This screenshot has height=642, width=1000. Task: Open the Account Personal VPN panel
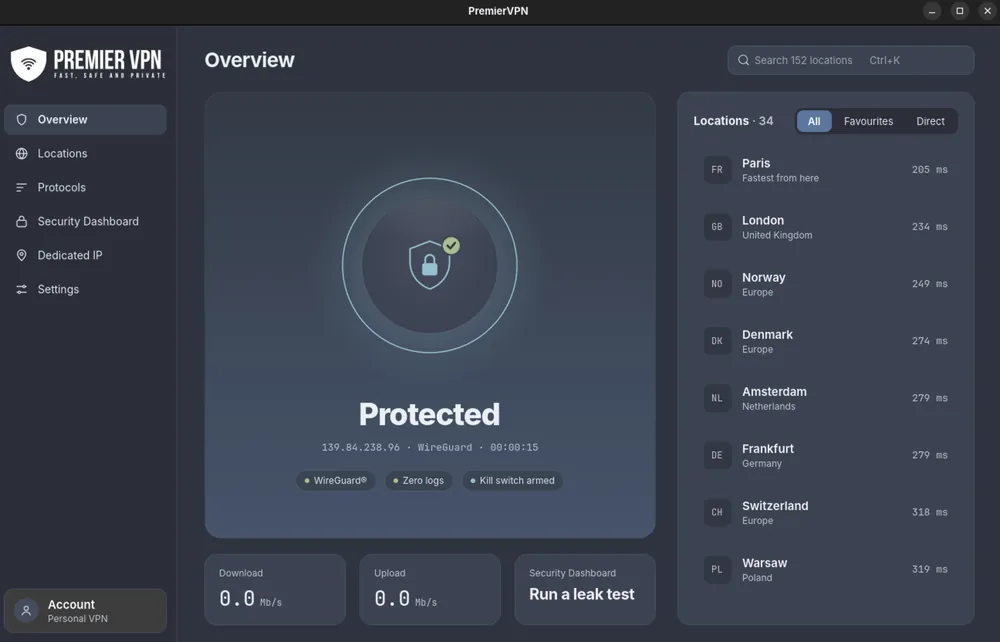85,611
